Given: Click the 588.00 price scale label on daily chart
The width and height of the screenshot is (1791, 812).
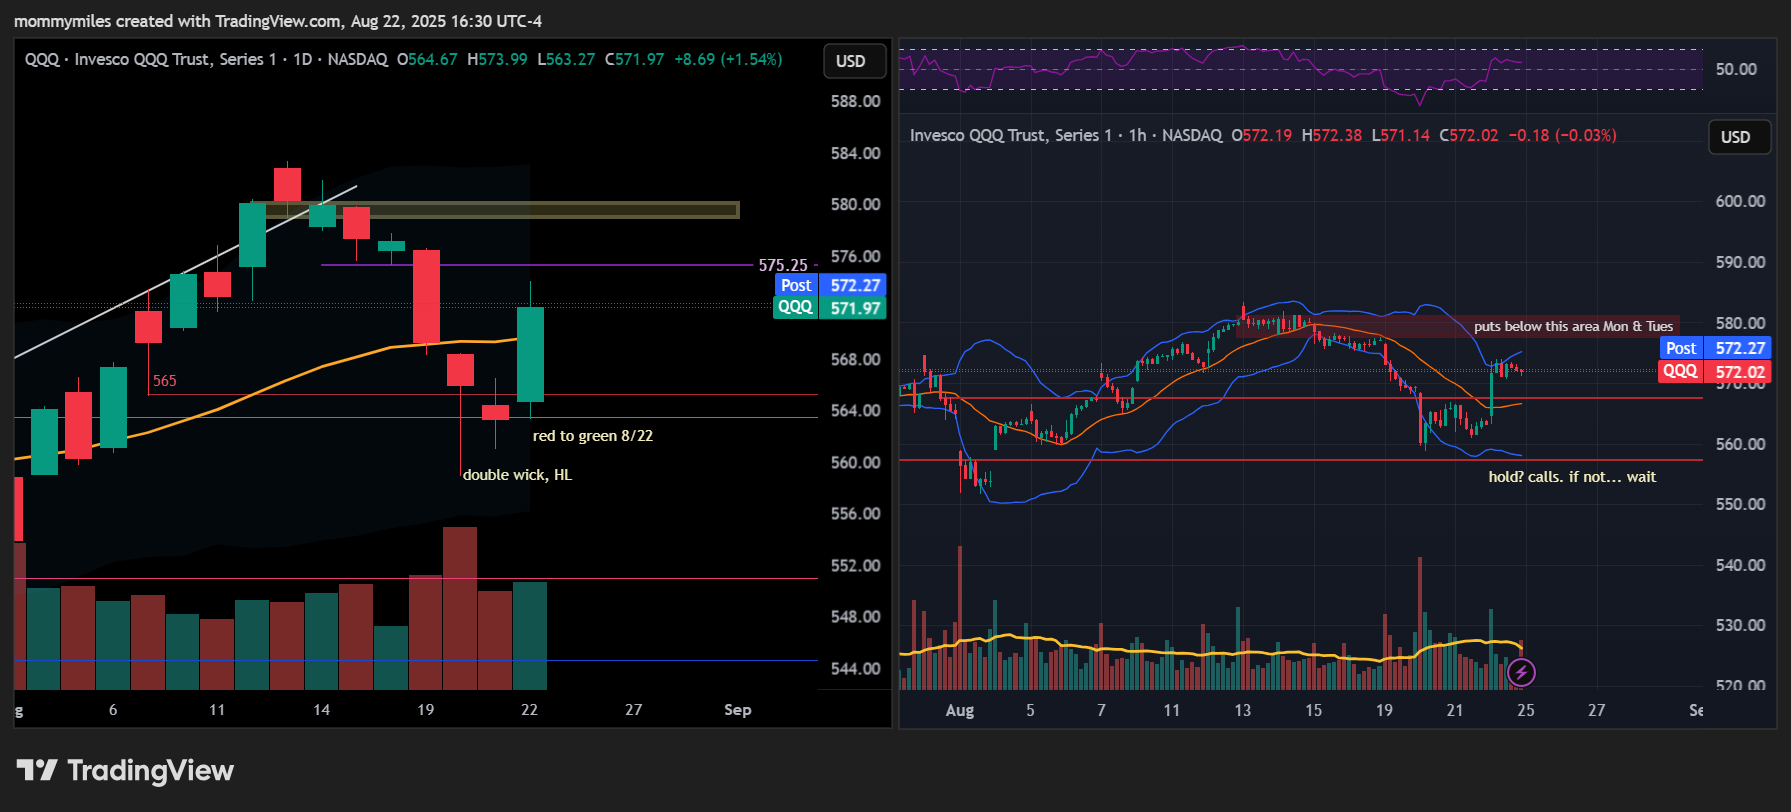Looking at the screenshot, I should [855, 101].
